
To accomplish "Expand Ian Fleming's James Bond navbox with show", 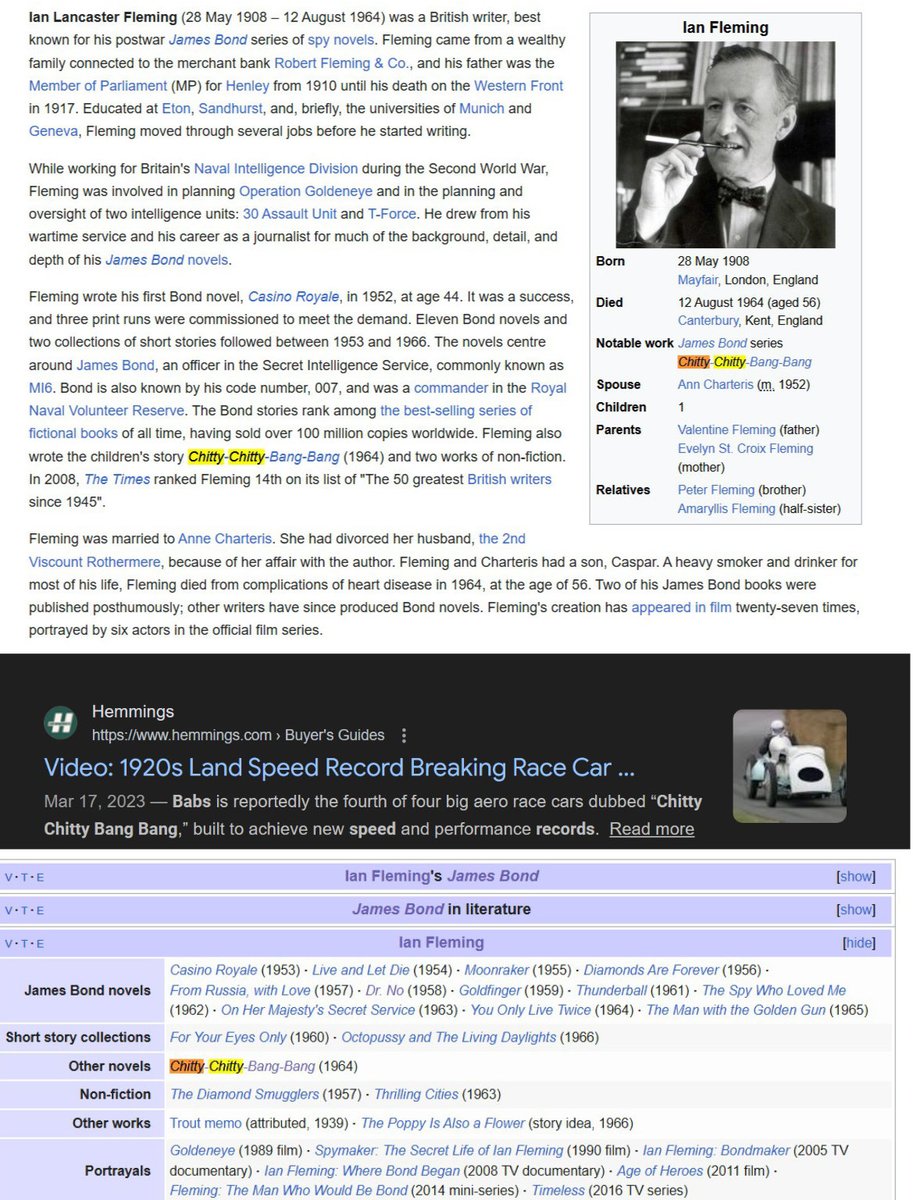I will point(855,876).
